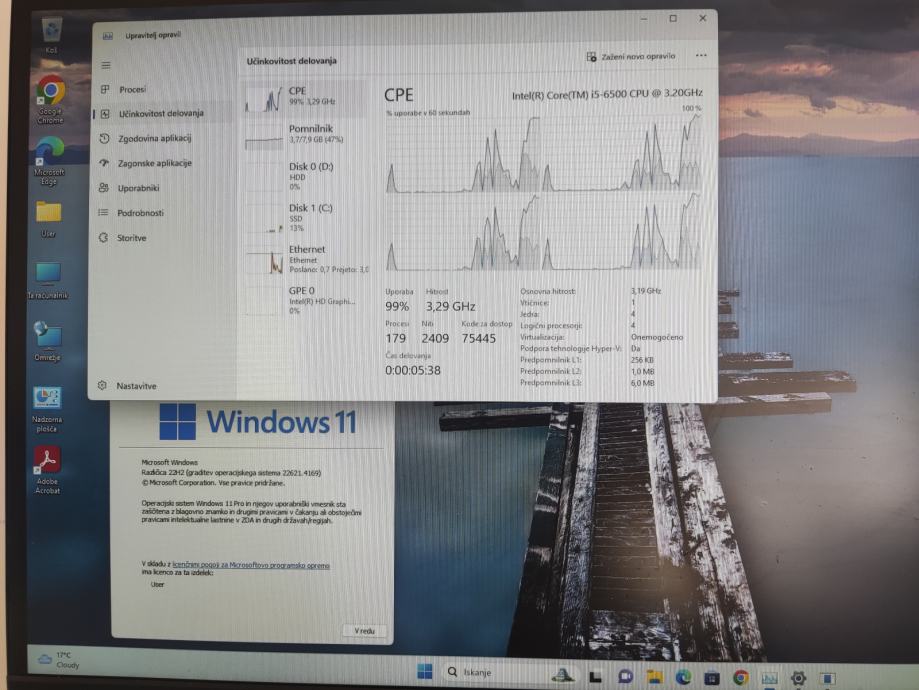Click the Task Manager title bar icon
The width and height of the screenshot is (919, 690).
pos(108,36)
